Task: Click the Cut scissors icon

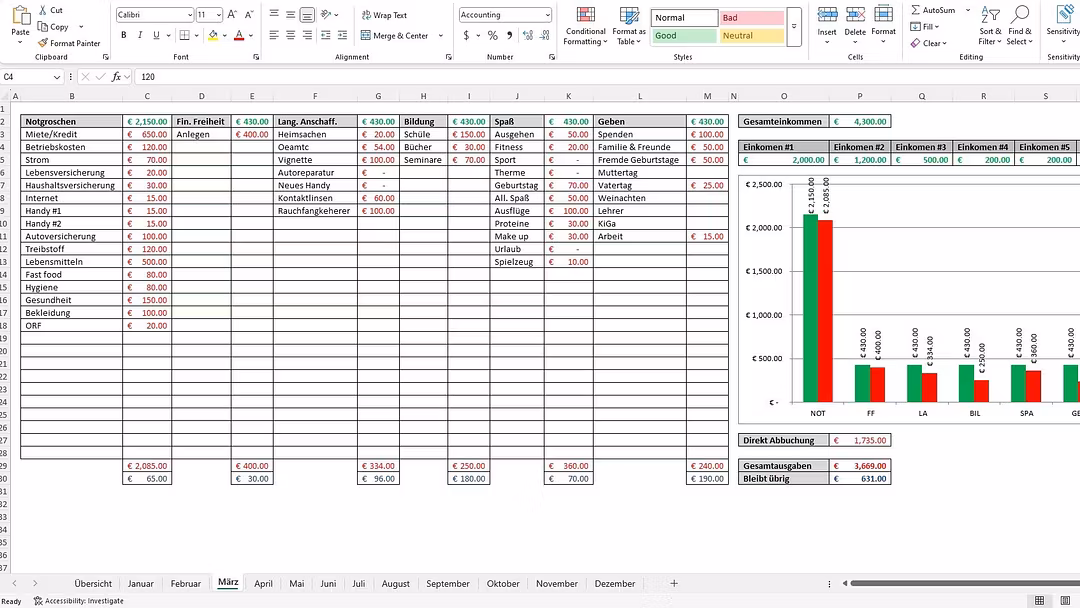Action: pyautogui.click(x=43, y=10)
